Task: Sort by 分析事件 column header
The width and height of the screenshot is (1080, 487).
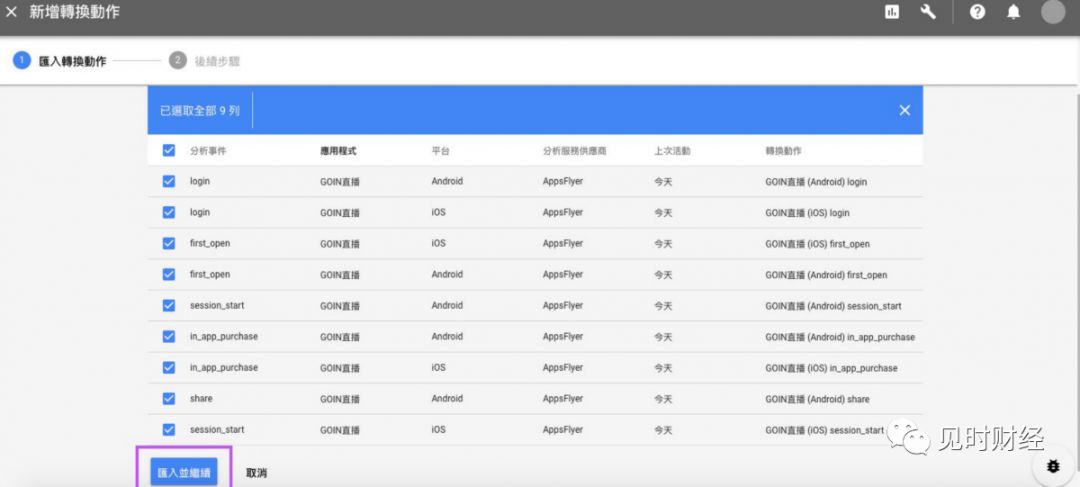Action: (208, 151)
